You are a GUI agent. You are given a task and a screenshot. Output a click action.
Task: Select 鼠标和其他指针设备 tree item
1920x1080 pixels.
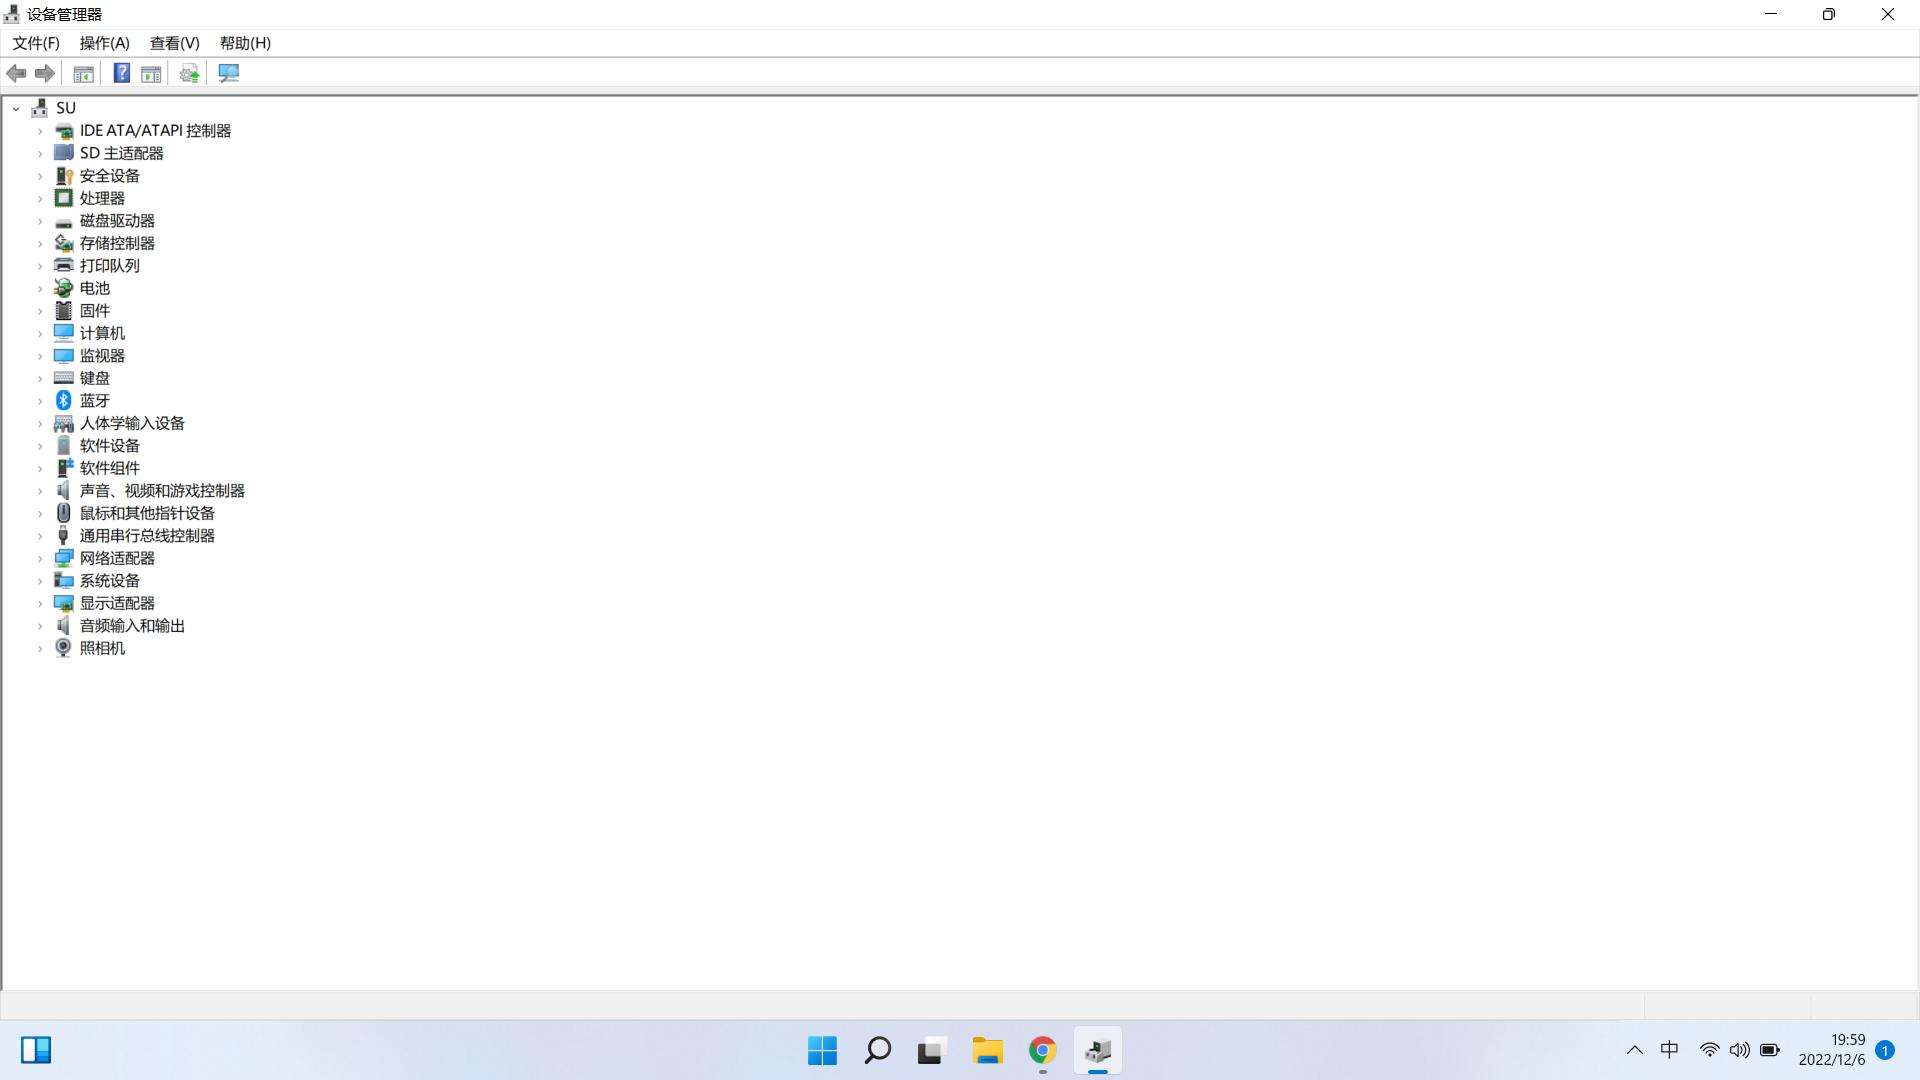point(147,513)
